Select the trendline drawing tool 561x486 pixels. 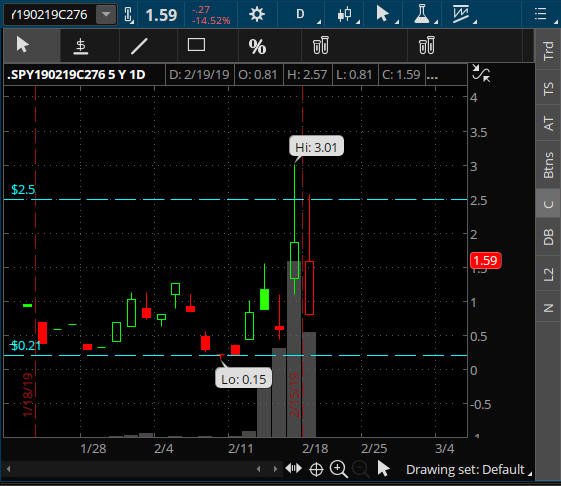pos(139,46)
